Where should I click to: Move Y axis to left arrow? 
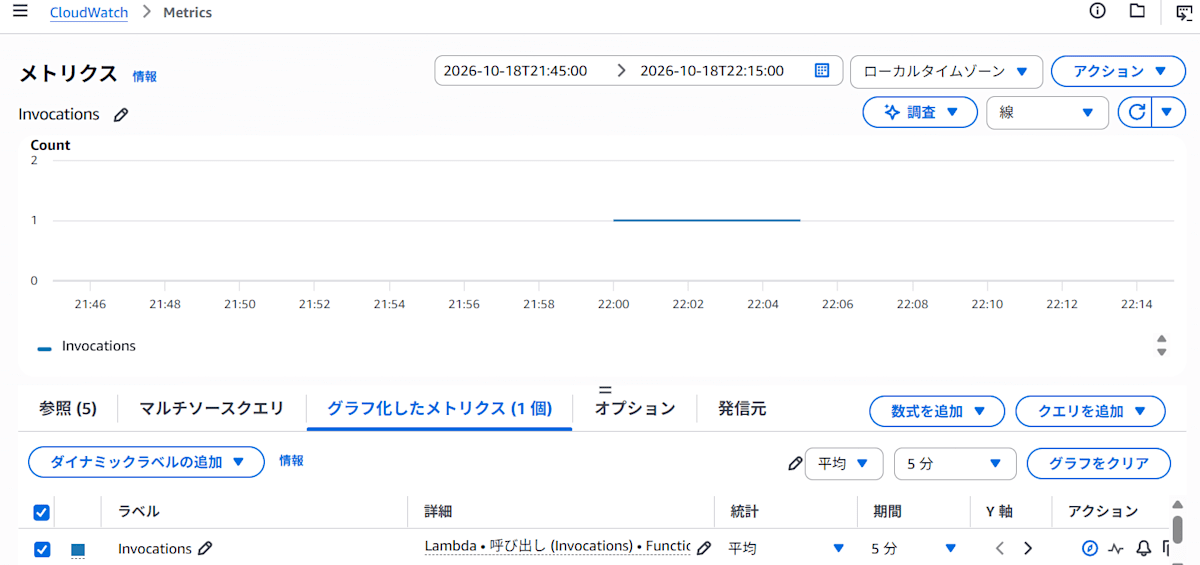point(999,548)
